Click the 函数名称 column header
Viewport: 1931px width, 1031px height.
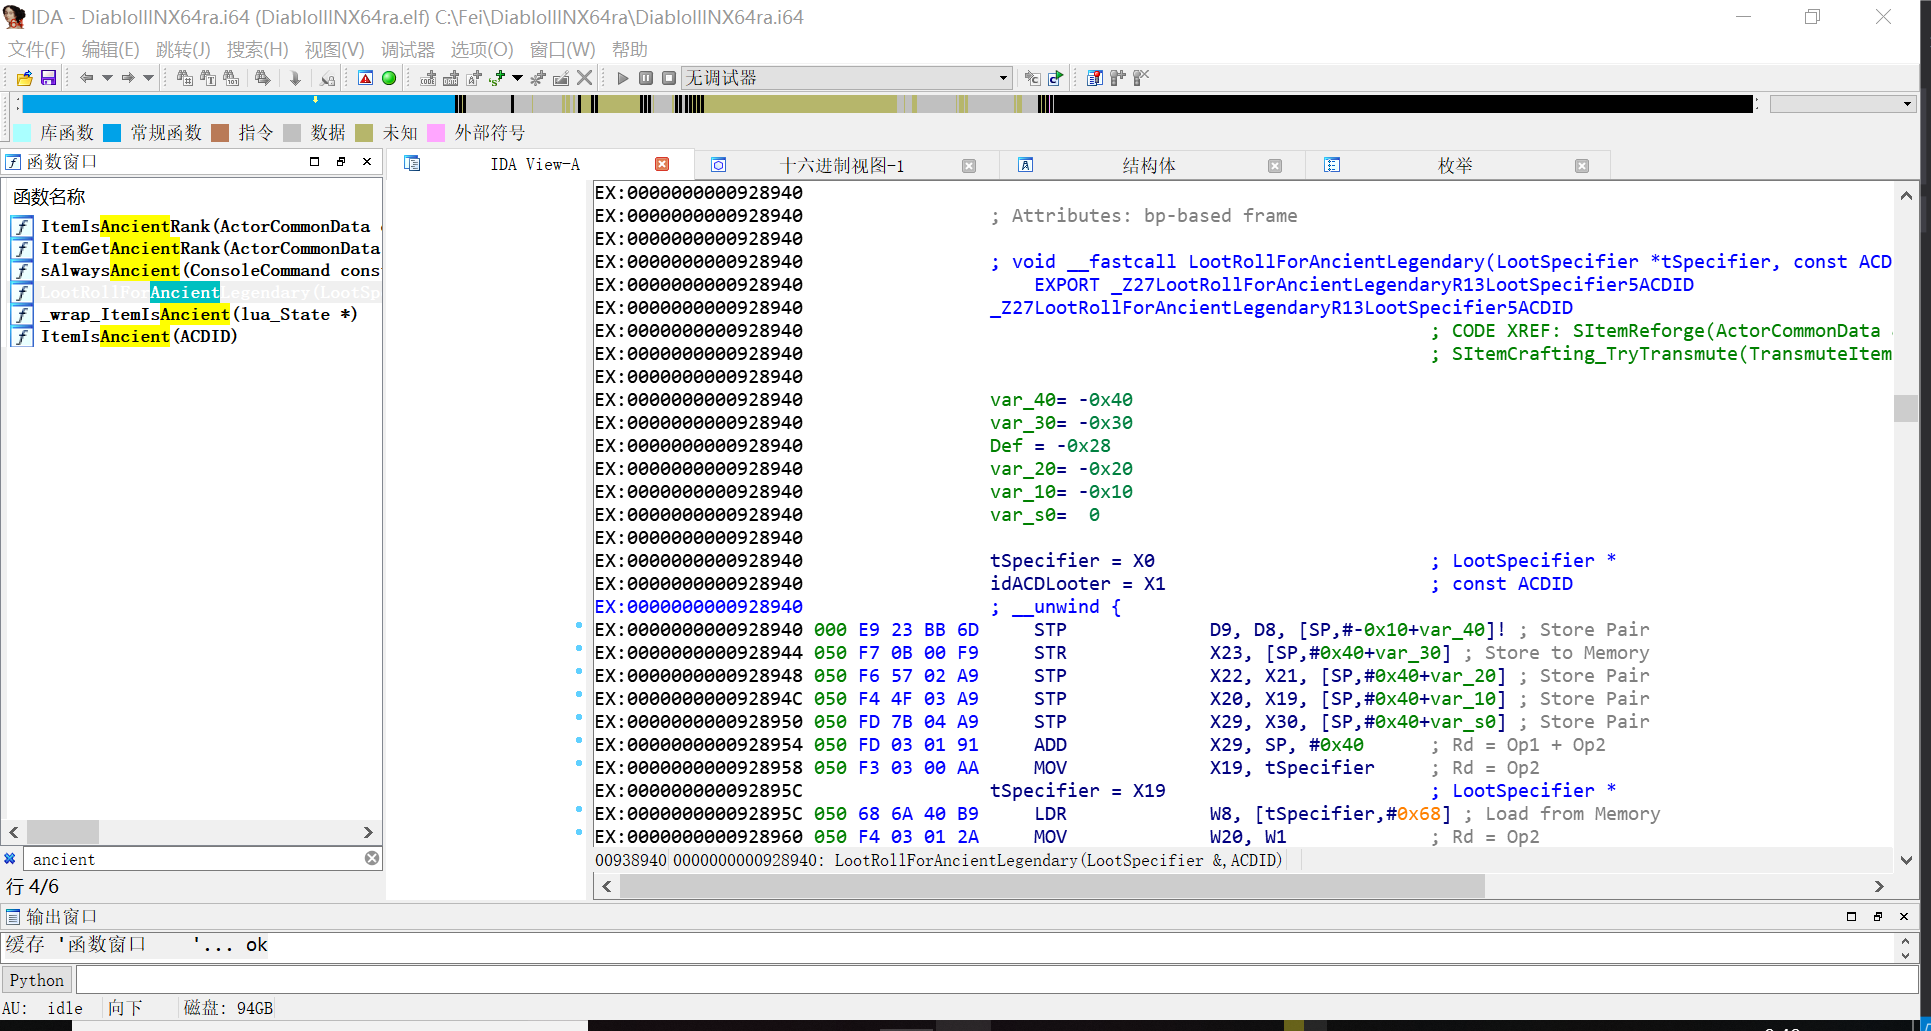[49, 197]
